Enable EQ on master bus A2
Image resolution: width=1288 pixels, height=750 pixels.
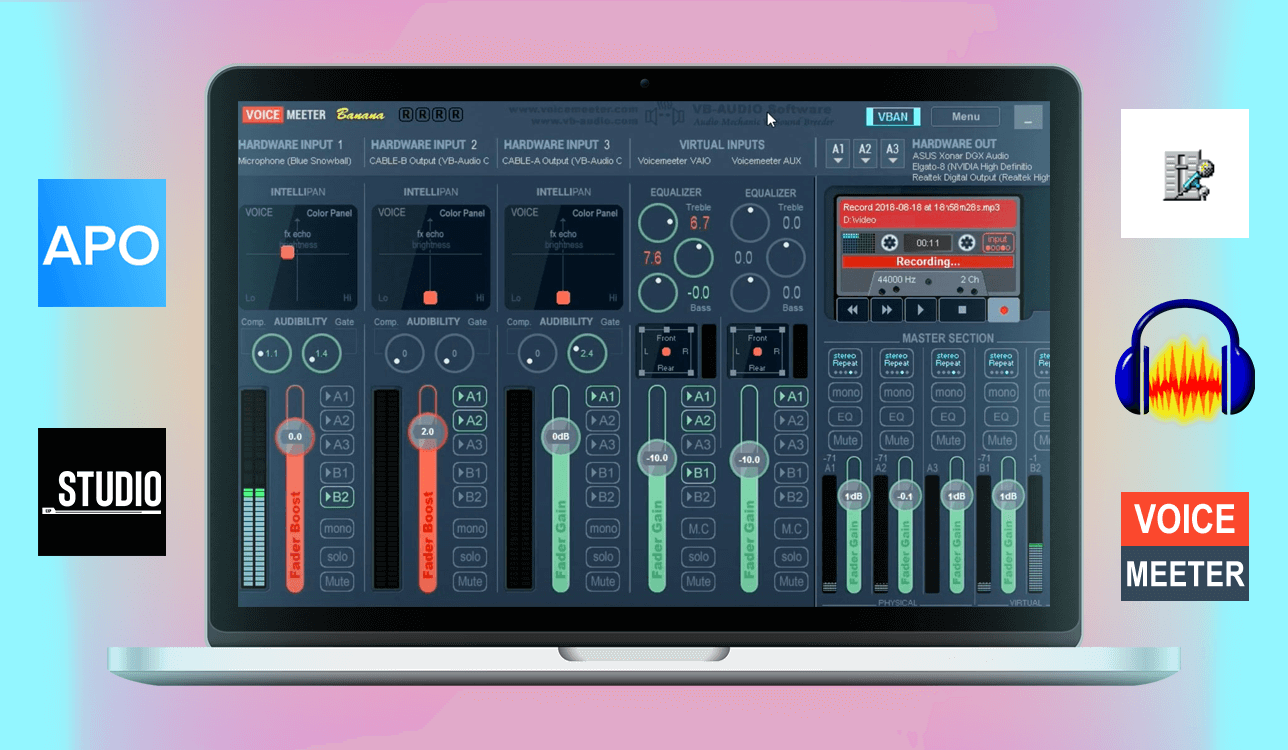point(897,417)
